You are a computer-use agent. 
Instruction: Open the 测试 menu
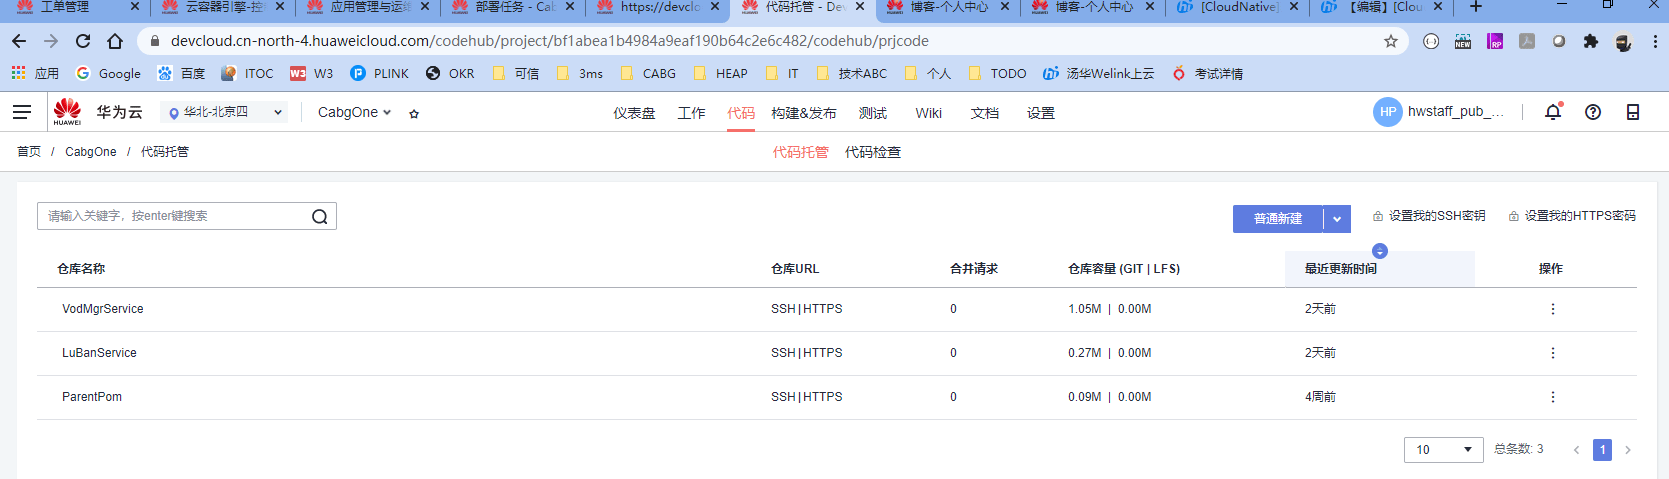873,113
